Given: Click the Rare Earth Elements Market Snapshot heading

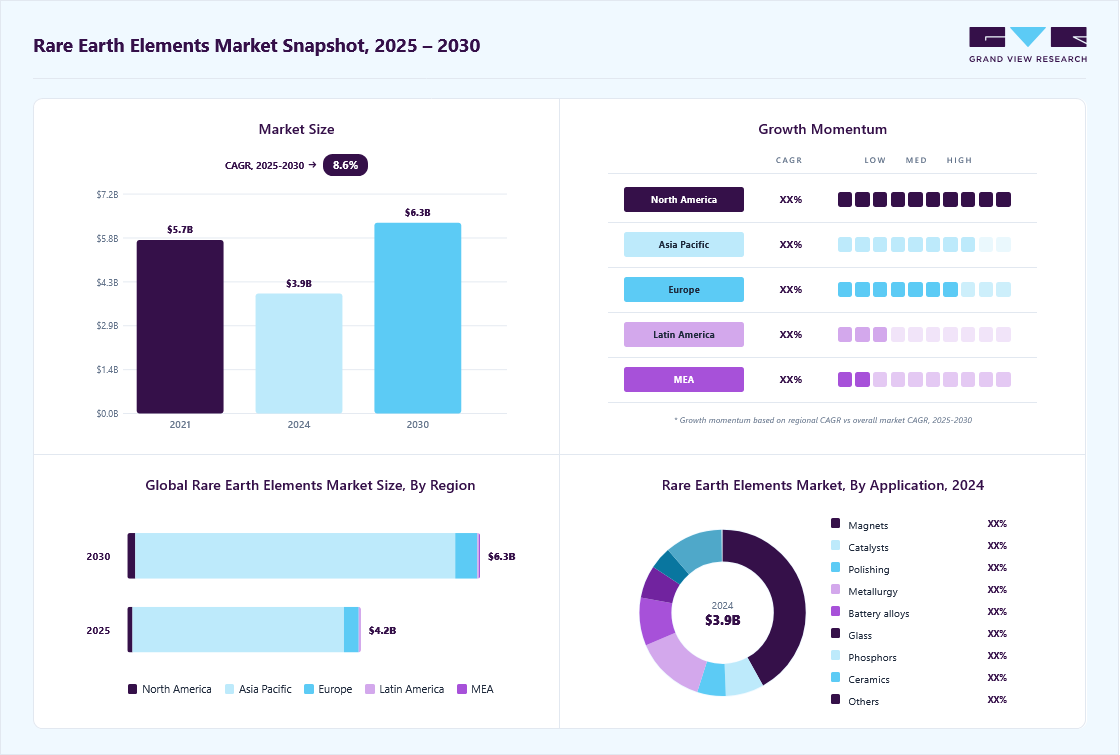Looking at the screenshot, I should click(256, 46).
